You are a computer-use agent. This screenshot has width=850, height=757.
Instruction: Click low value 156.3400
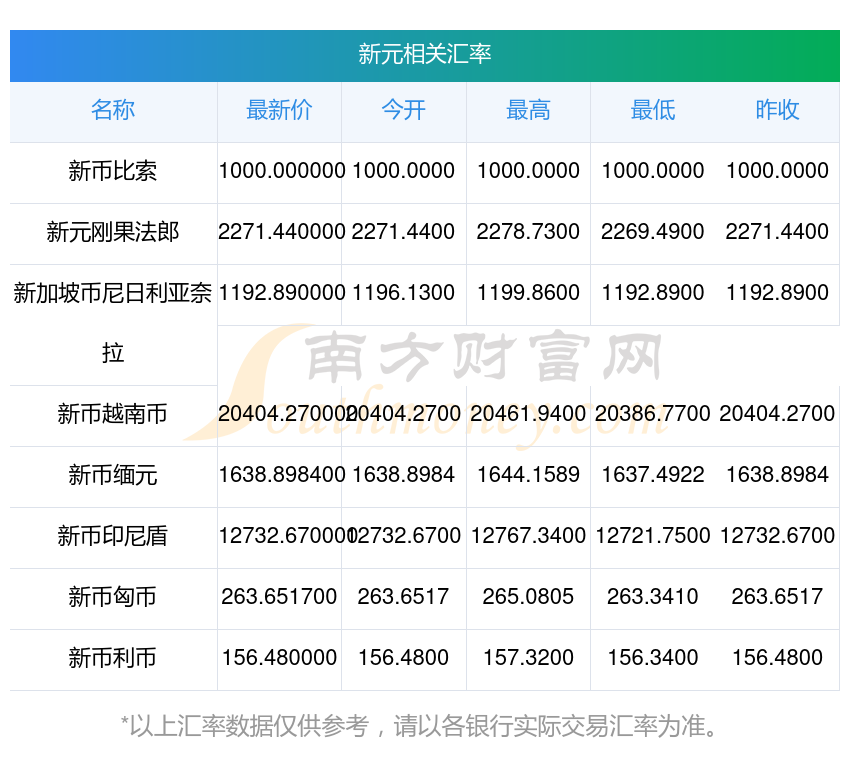pos(653,658)
